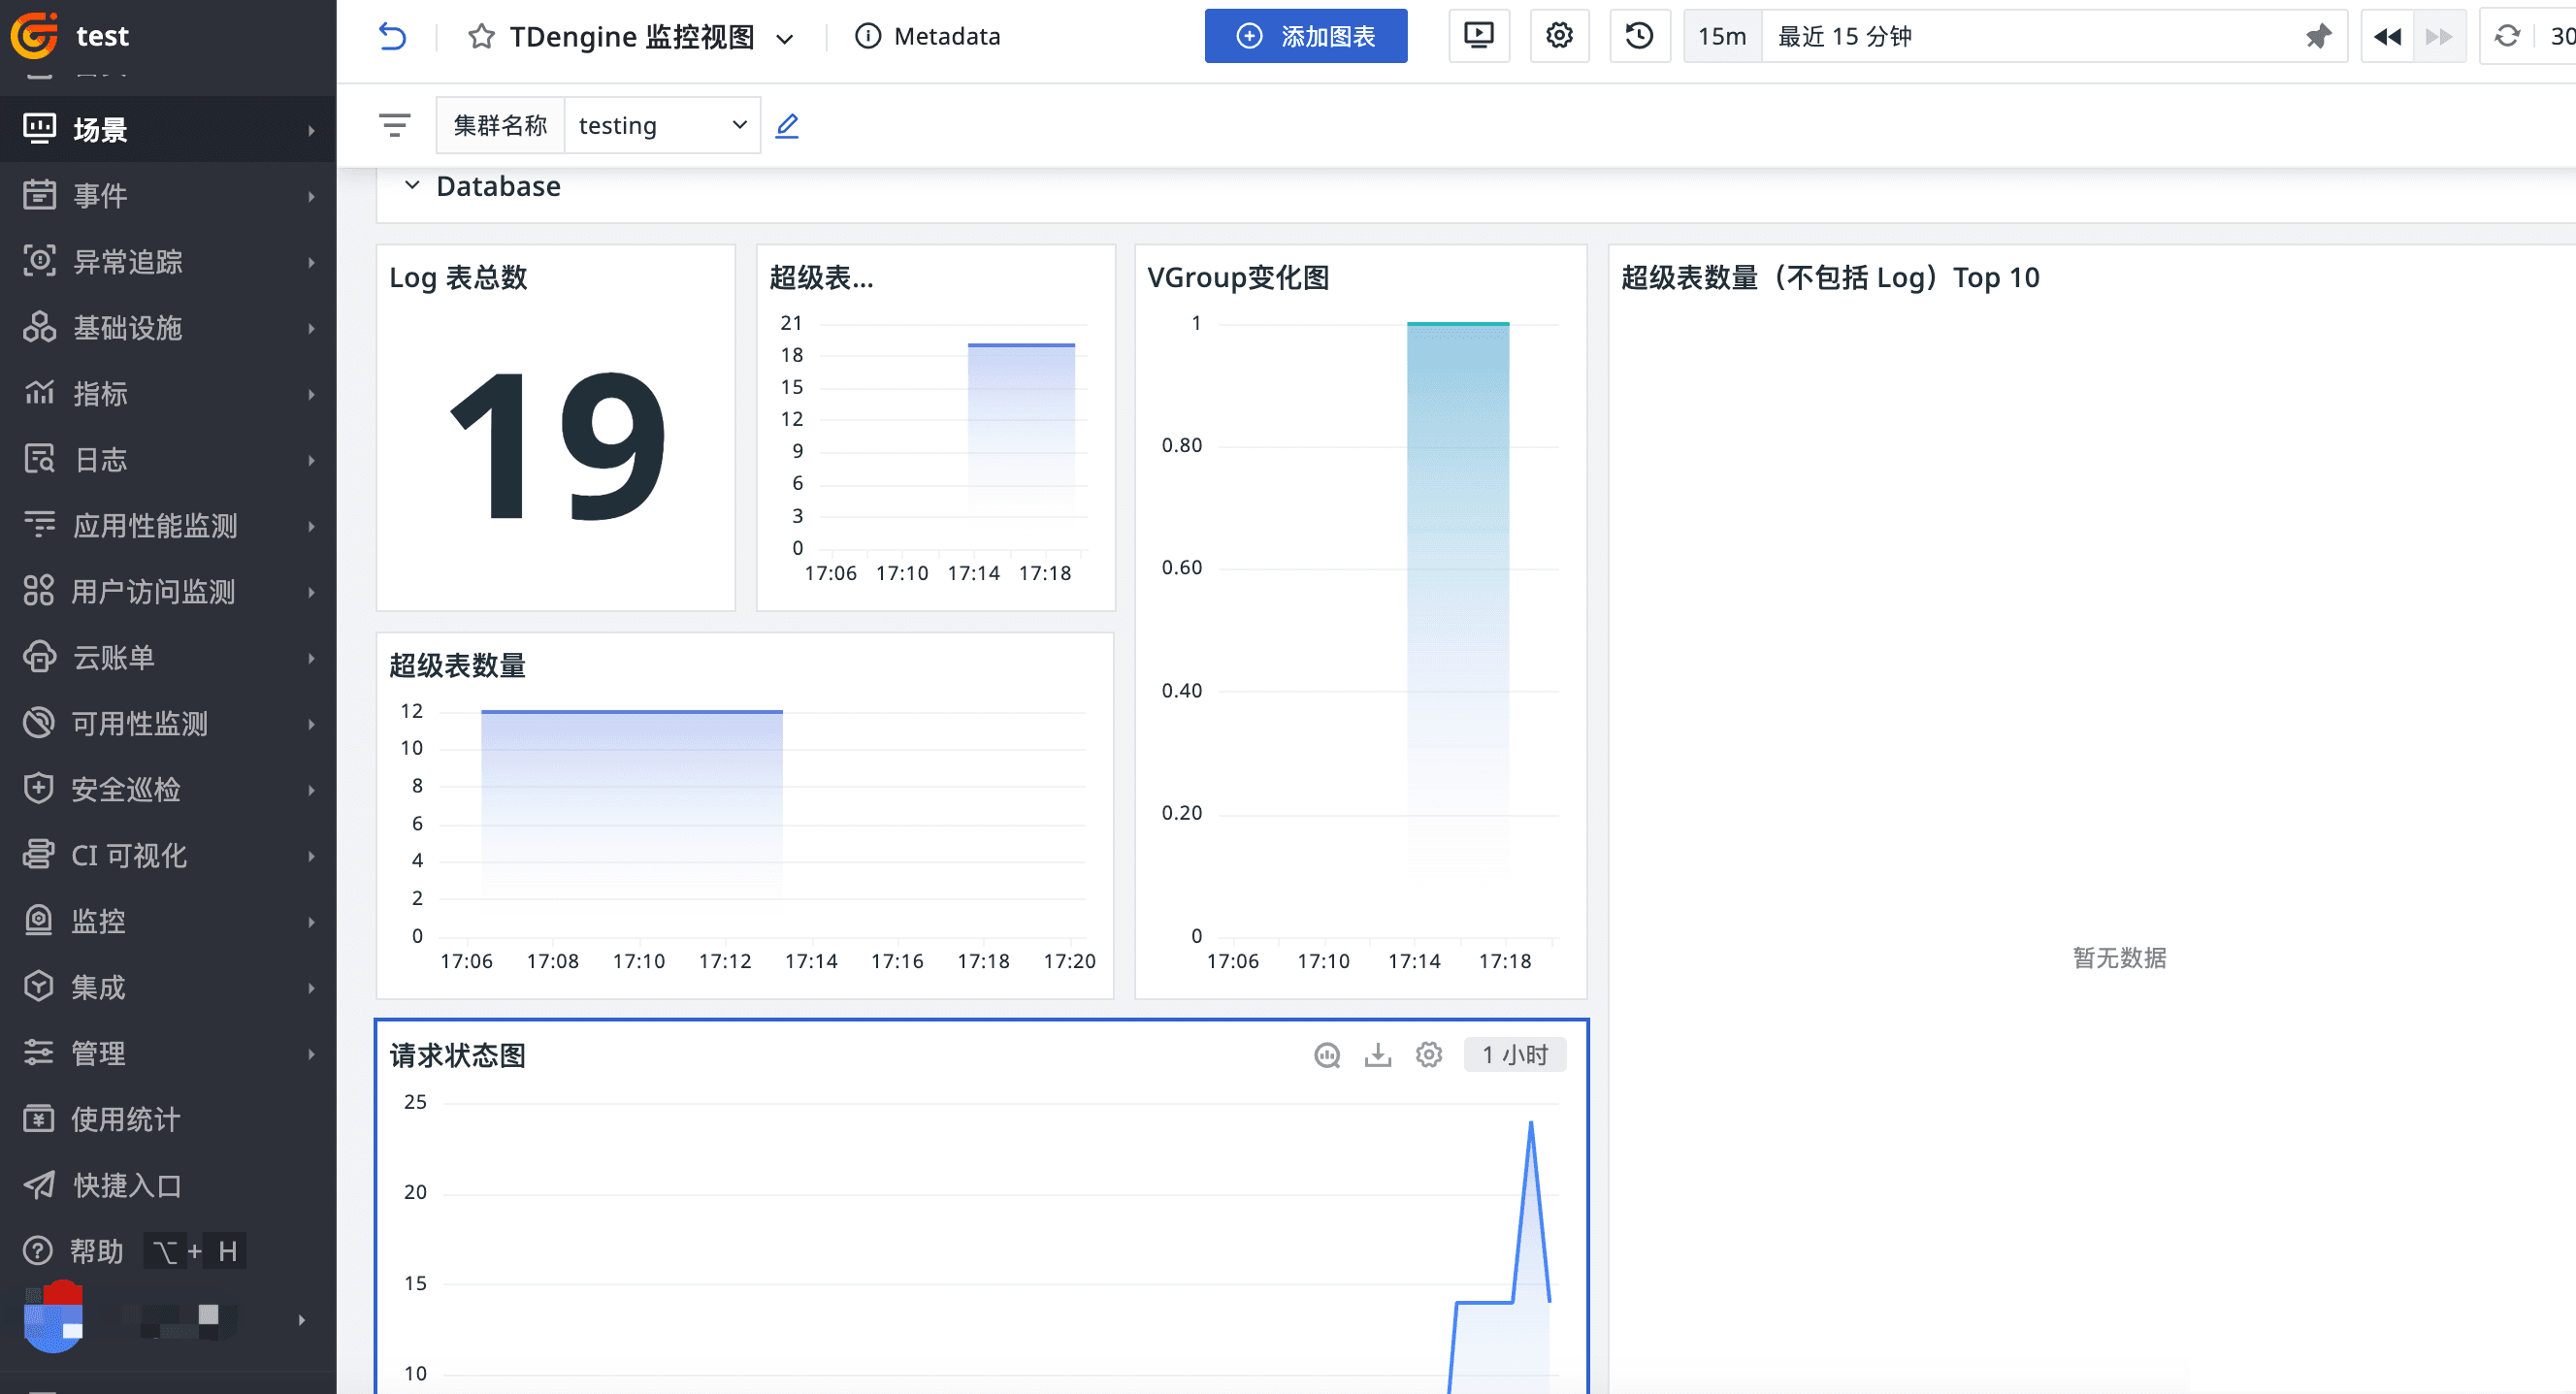Open the Metadata link
The image size is (2576, 1394).
tap(927, 37)
